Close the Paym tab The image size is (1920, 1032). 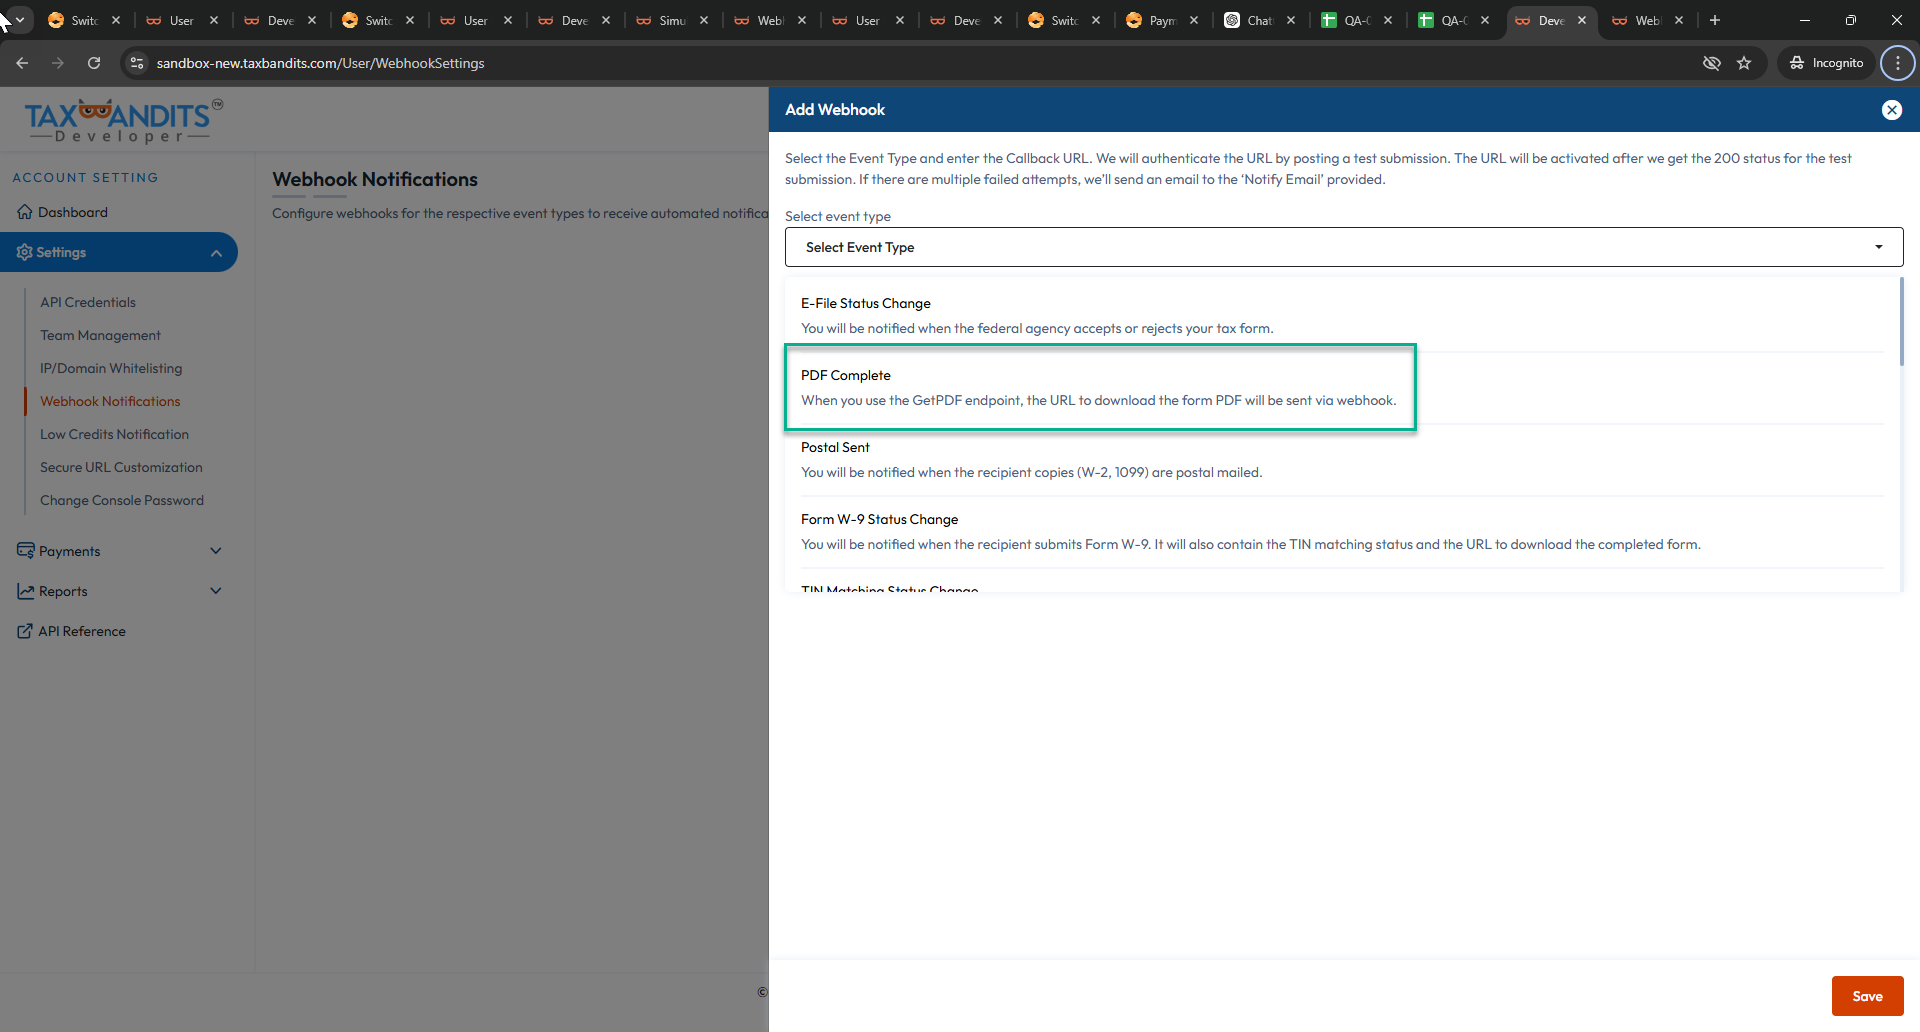(1194, 20)
